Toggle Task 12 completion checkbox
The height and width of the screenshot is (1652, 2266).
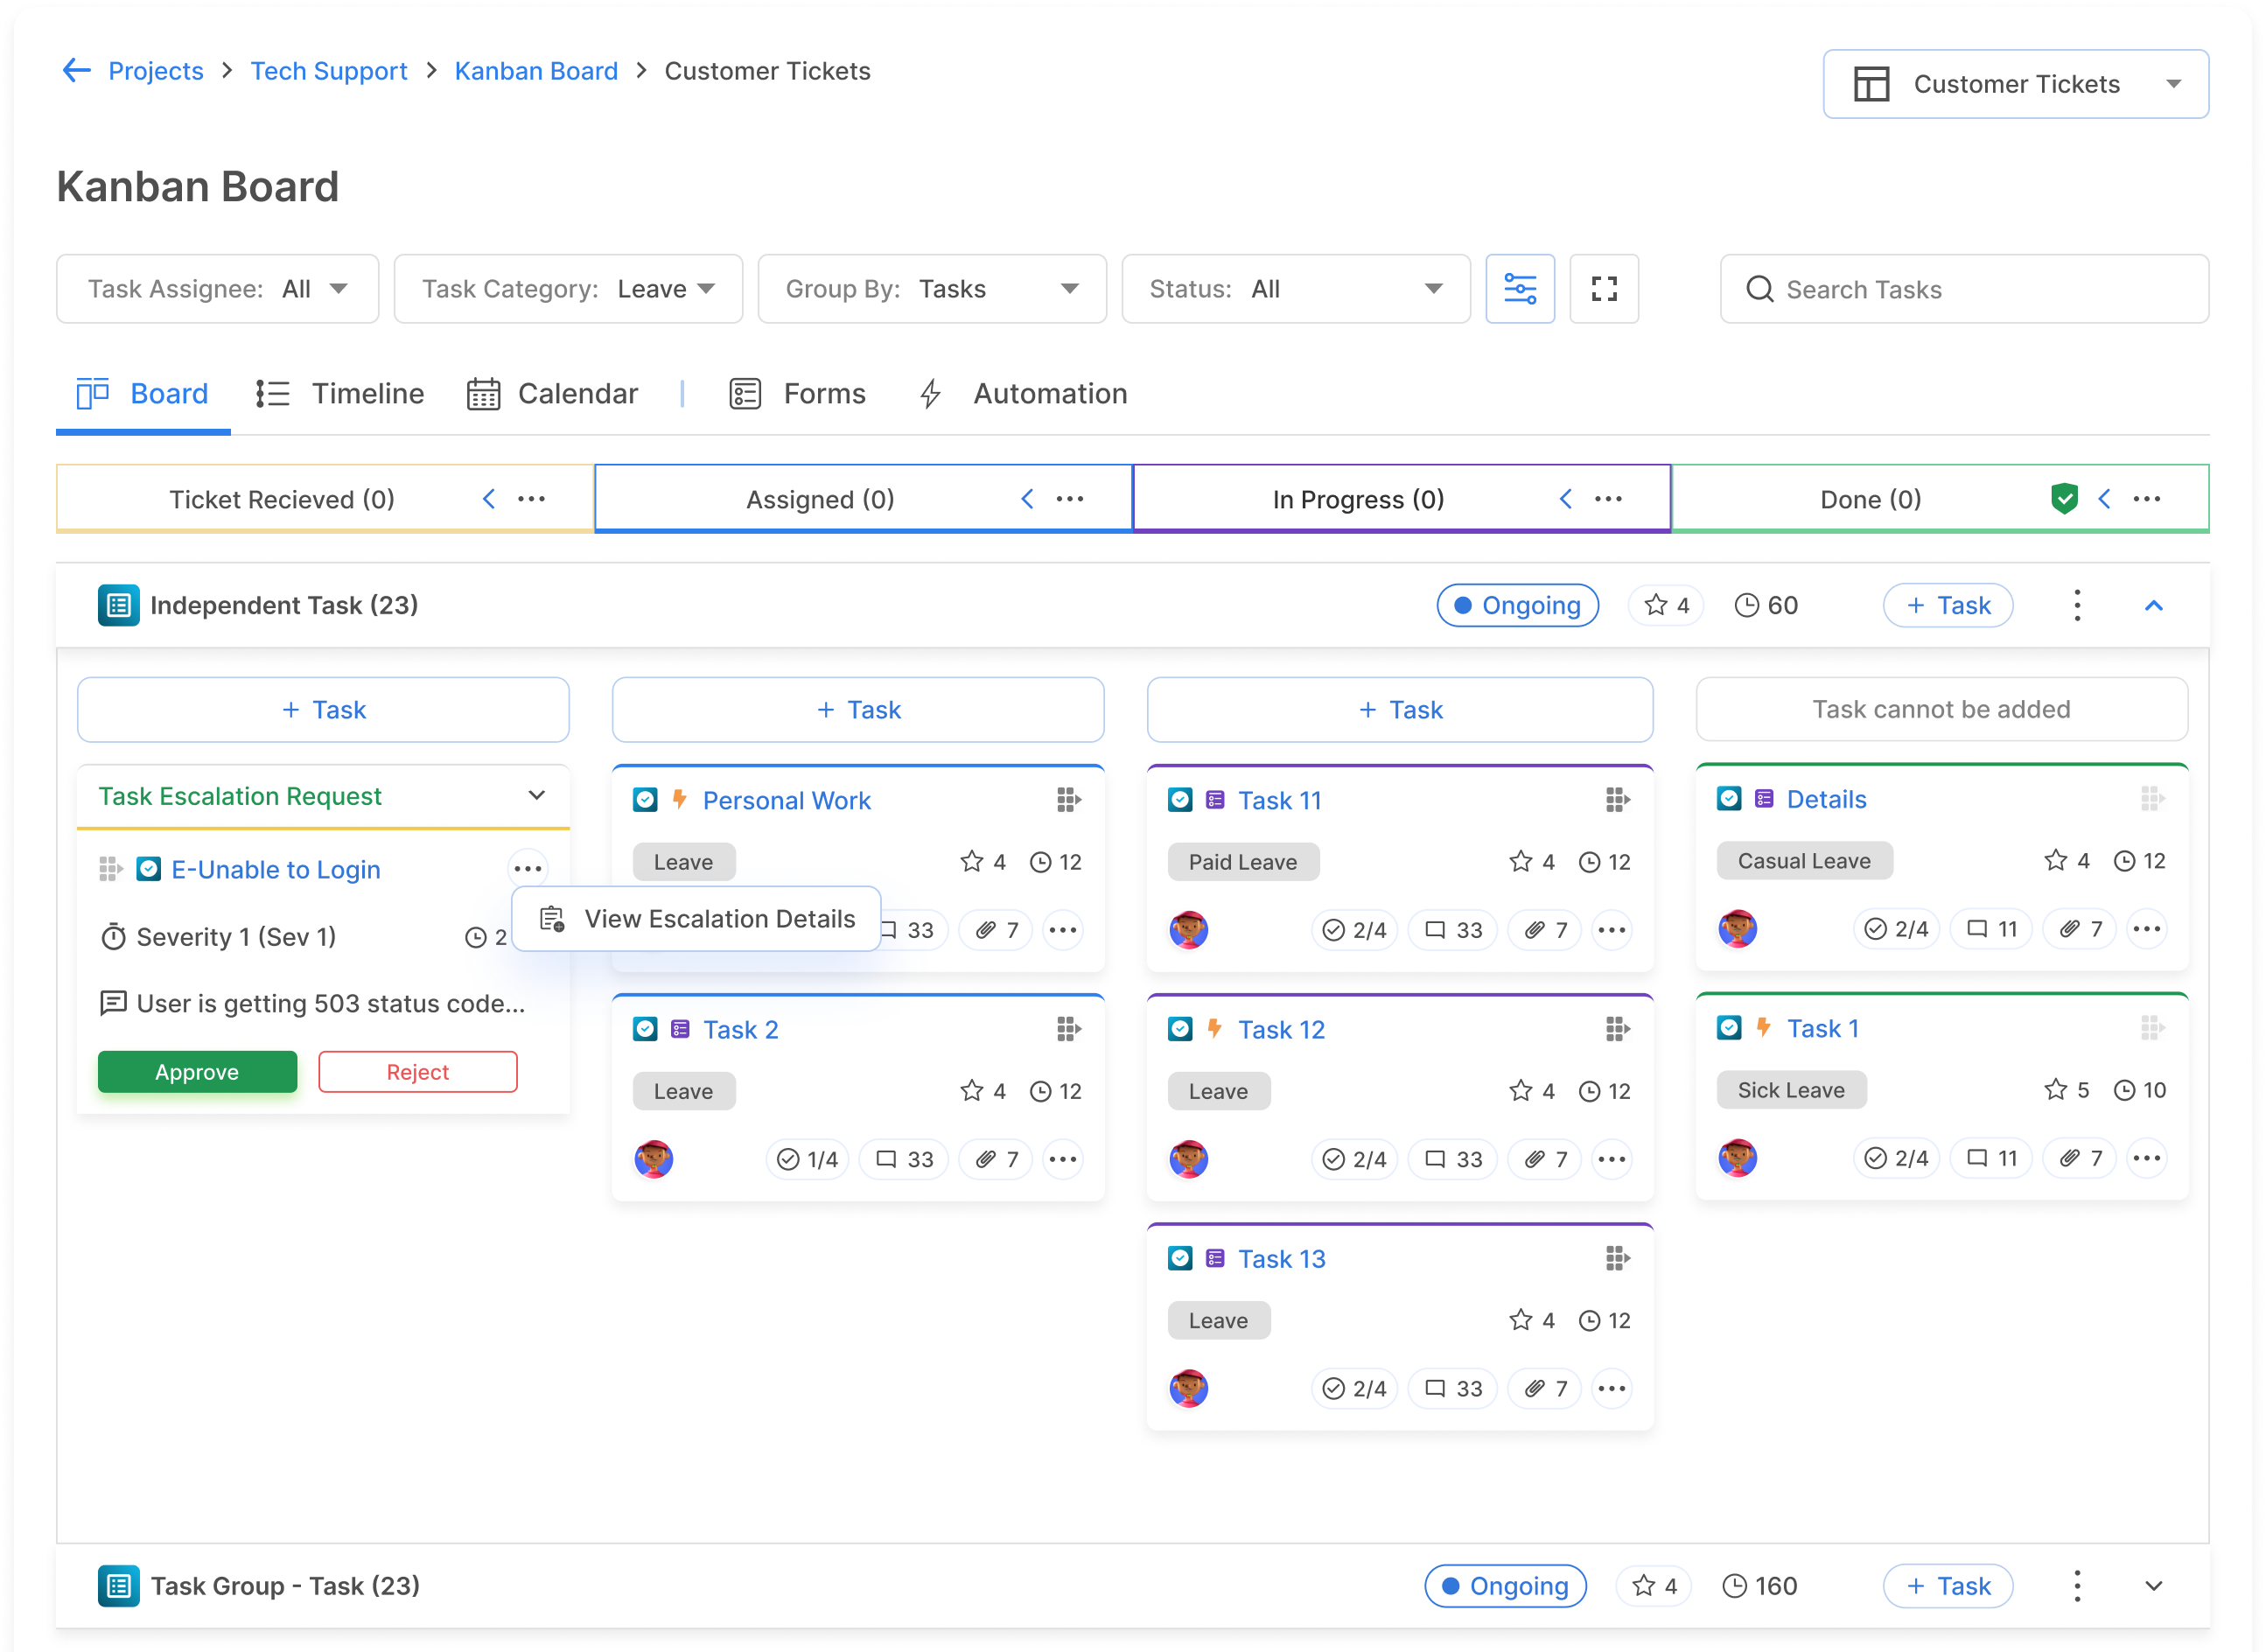(1180, 1028)
